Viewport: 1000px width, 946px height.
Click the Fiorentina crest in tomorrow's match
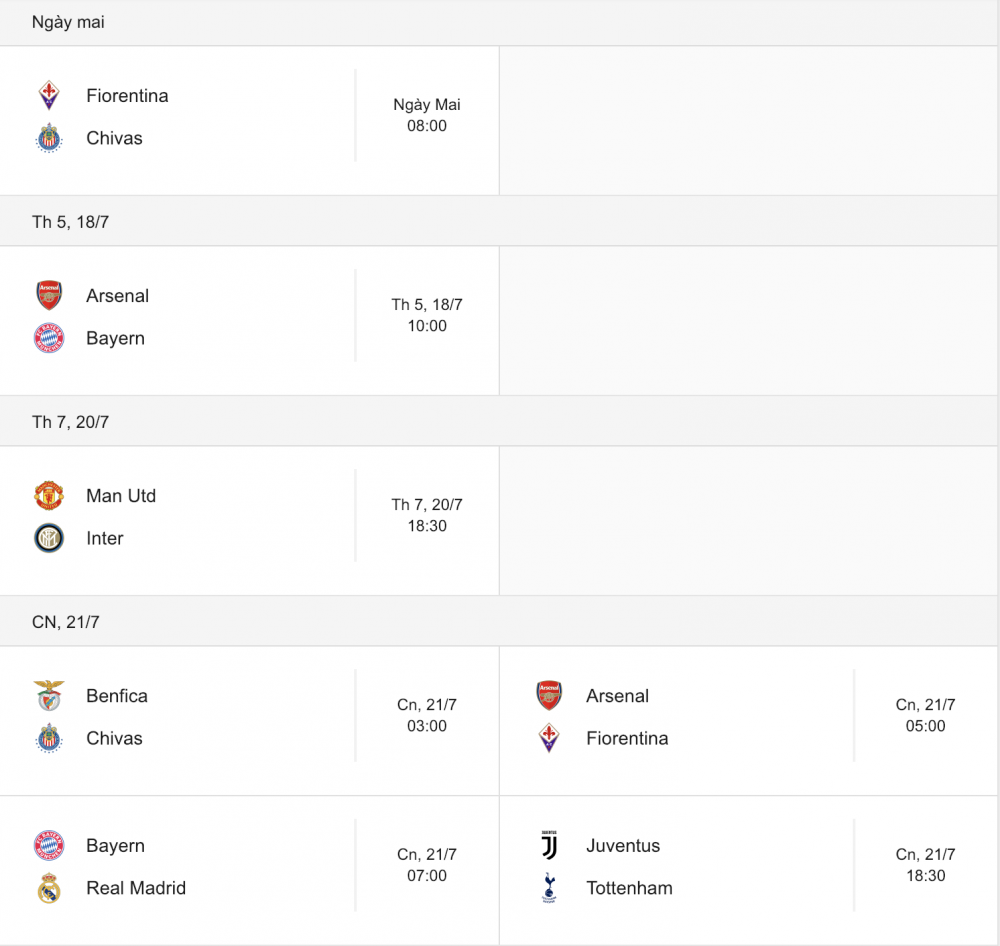pos(49,96)
